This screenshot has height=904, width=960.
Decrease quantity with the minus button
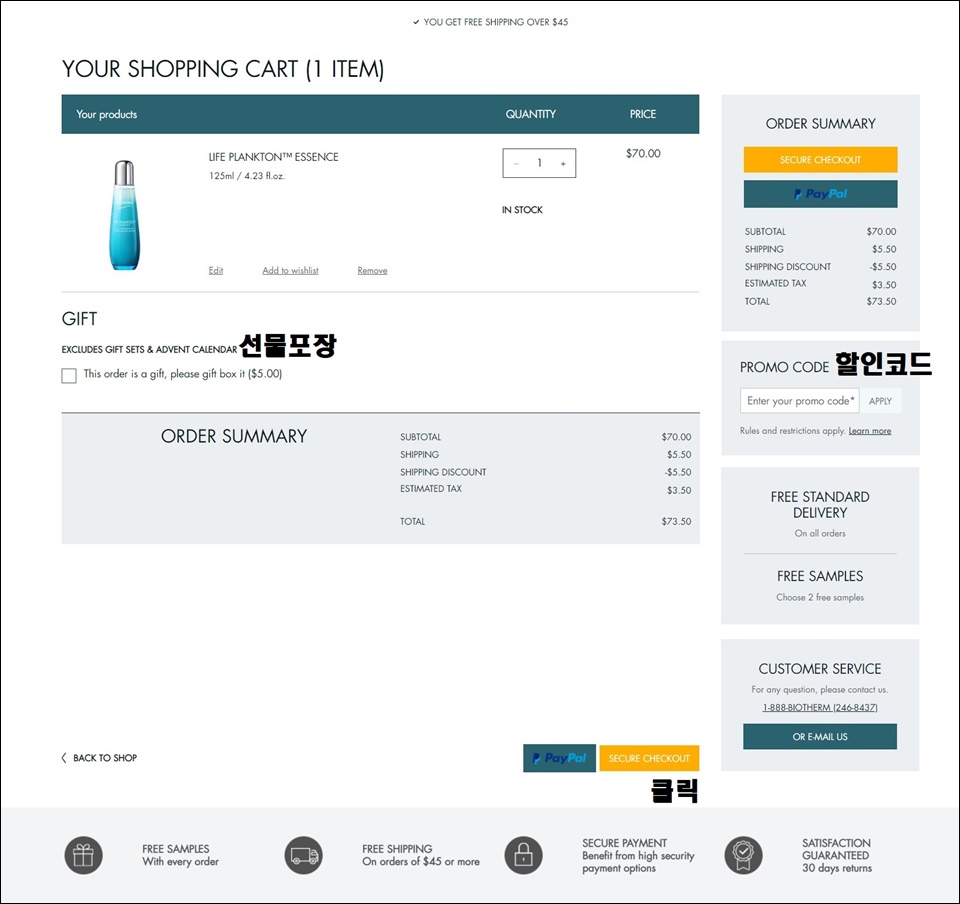pyautogui.click(x=516, y=163)
